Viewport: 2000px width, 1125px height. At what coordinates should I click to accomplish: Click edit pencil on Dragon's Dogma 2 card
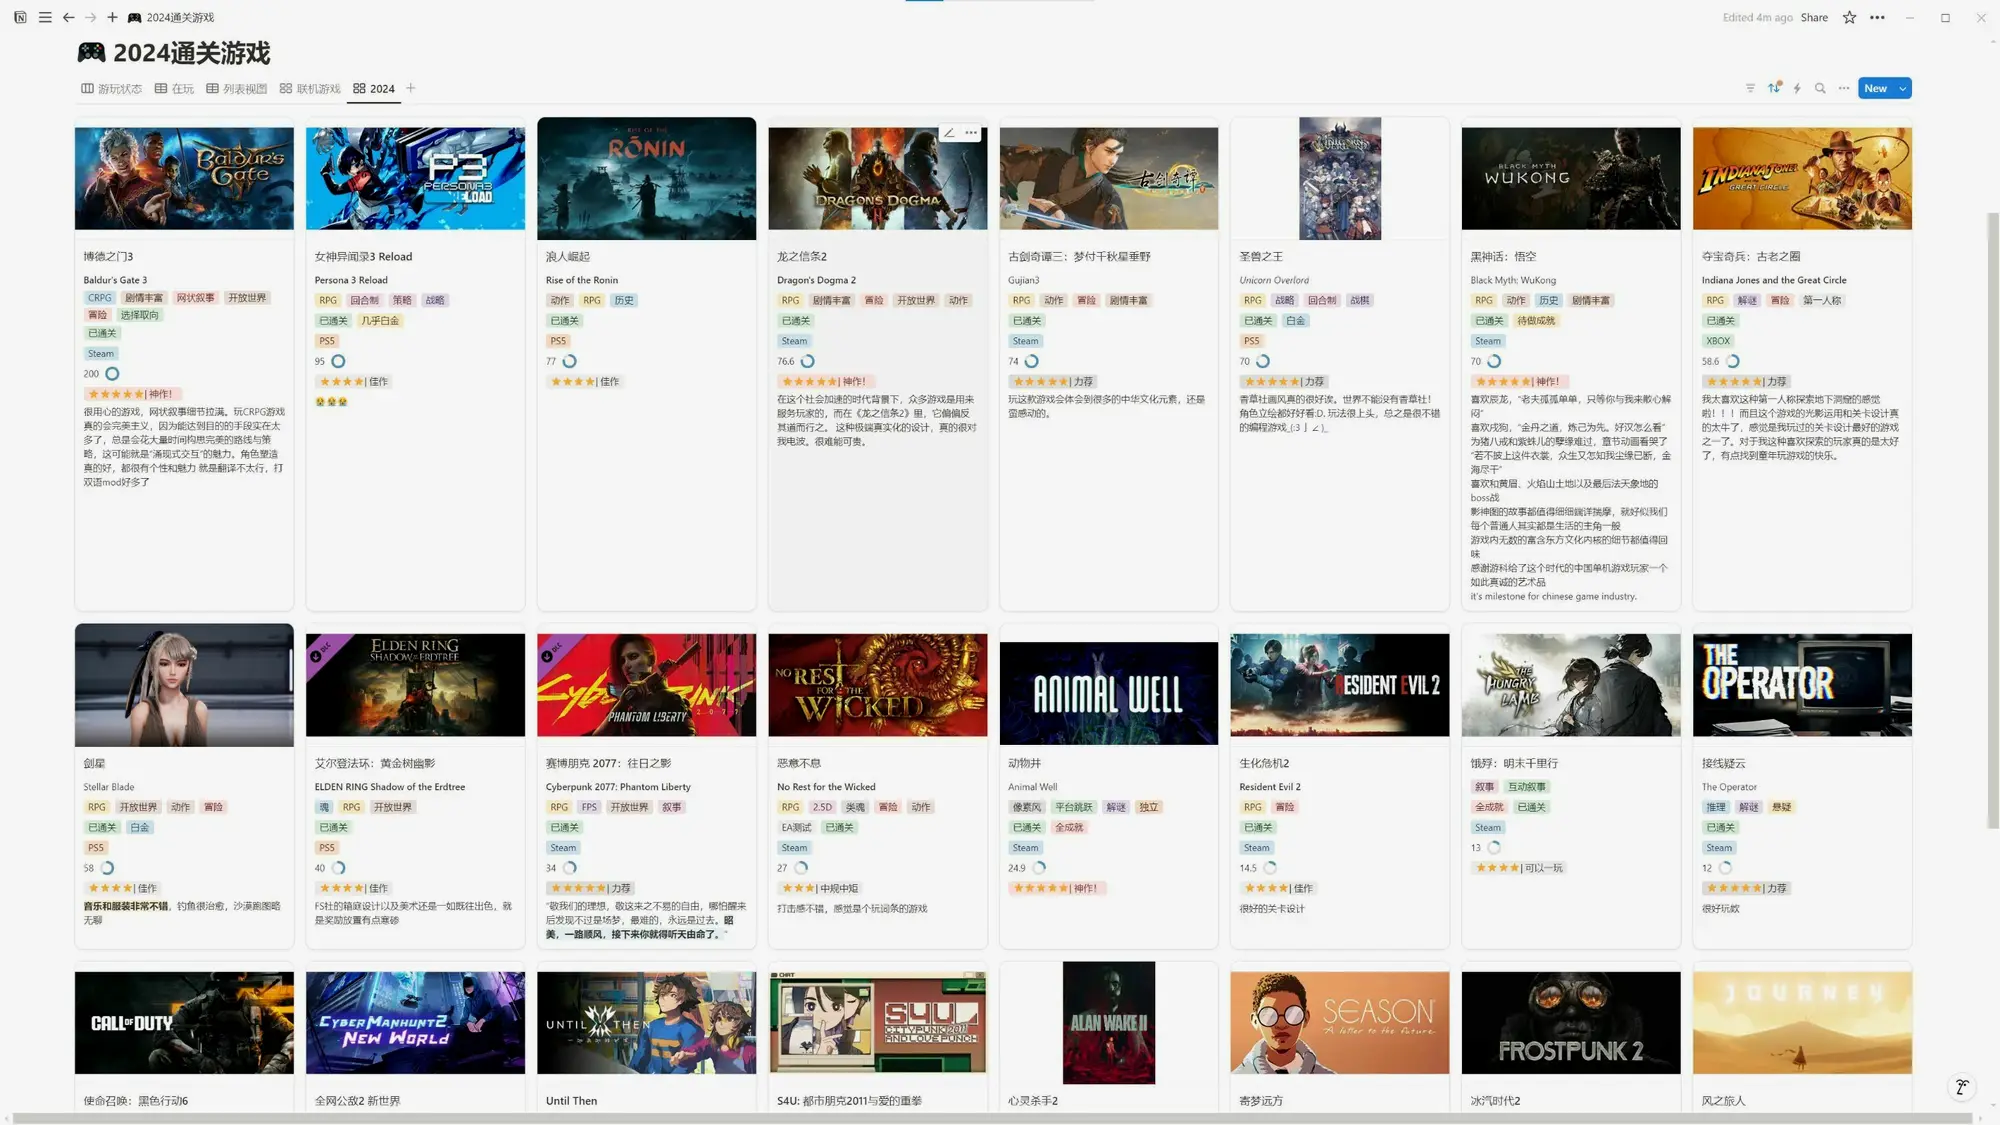point(949,133)
